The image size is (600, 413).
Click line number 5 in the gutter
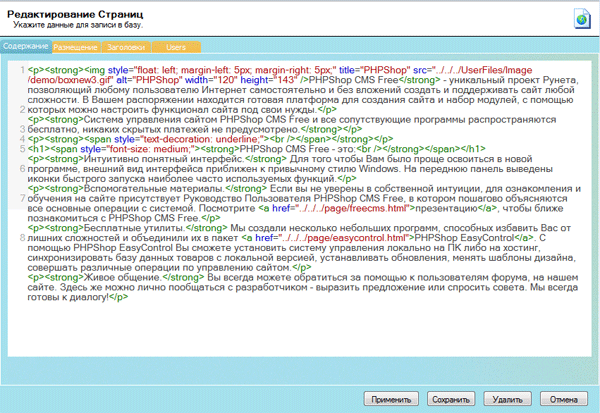[23, 149]
